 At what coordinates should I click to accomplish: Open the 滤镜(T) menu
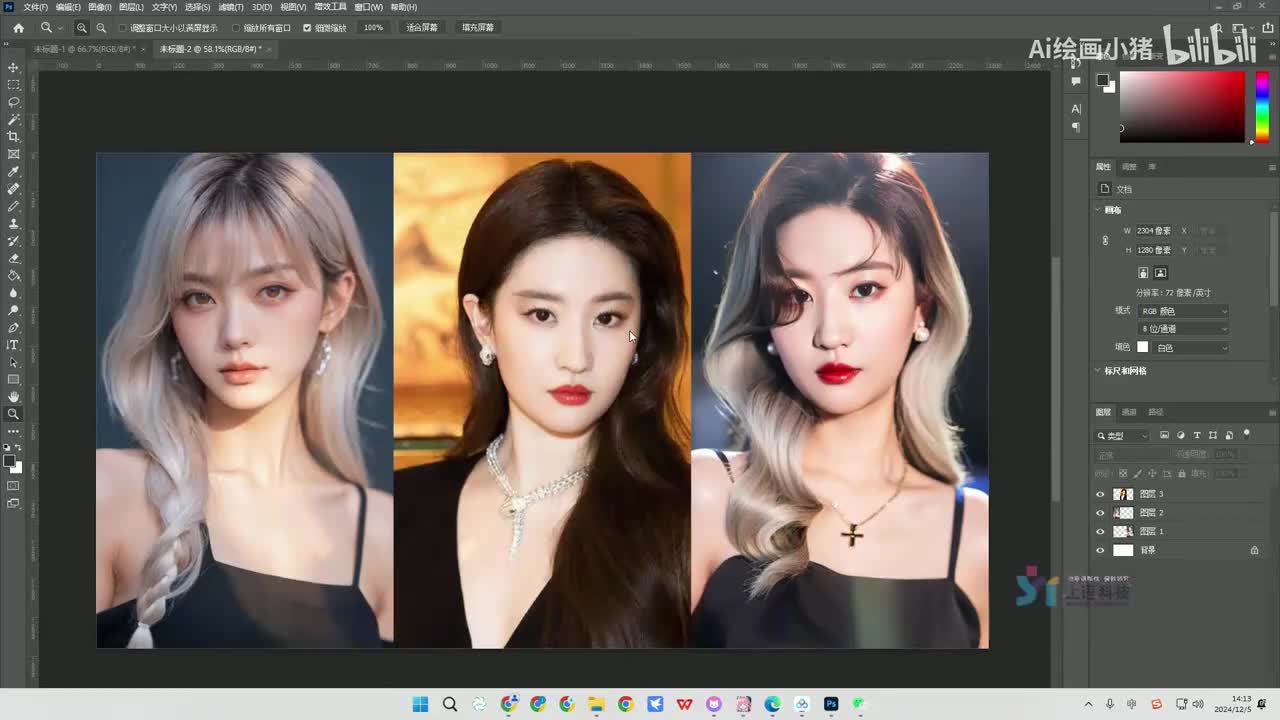(231, 7)
